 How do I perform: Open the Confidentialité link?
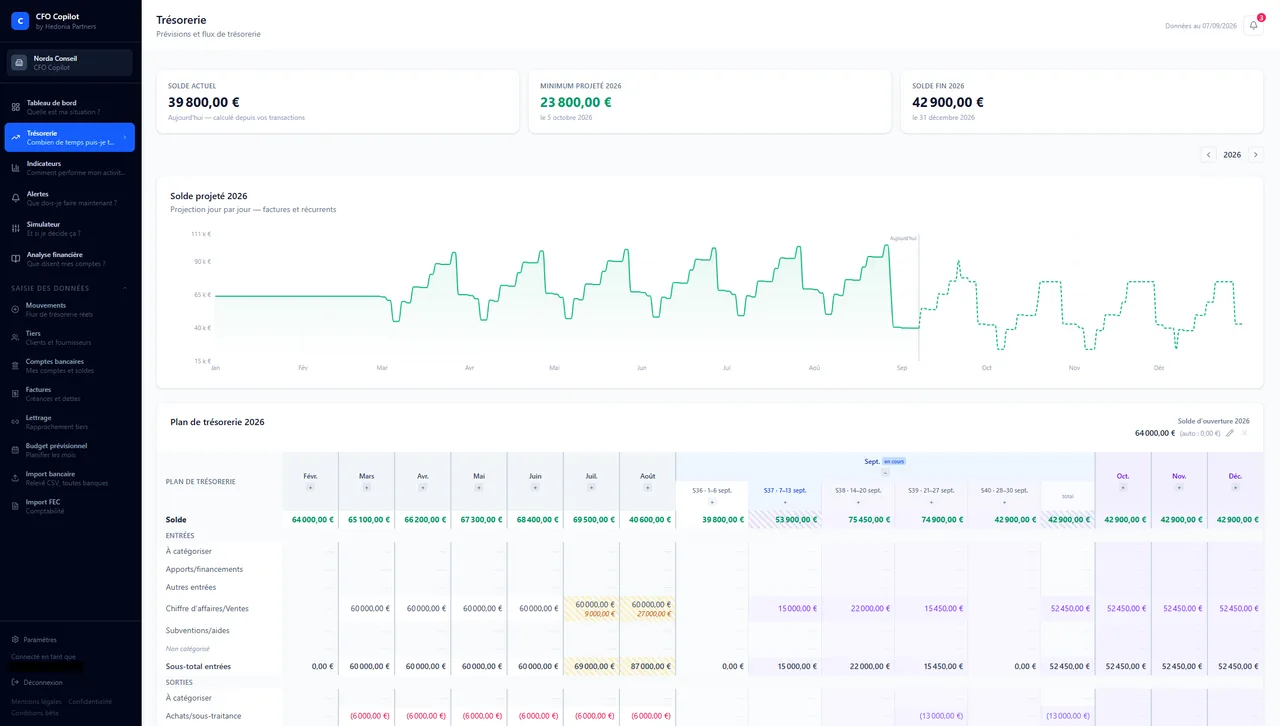click(x=90, y=701)
